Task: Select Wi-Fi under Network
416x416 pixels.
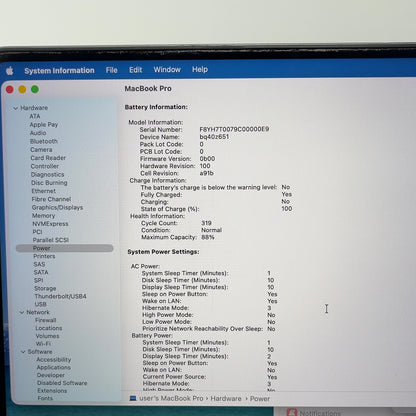Action: [x=43, y=344]
